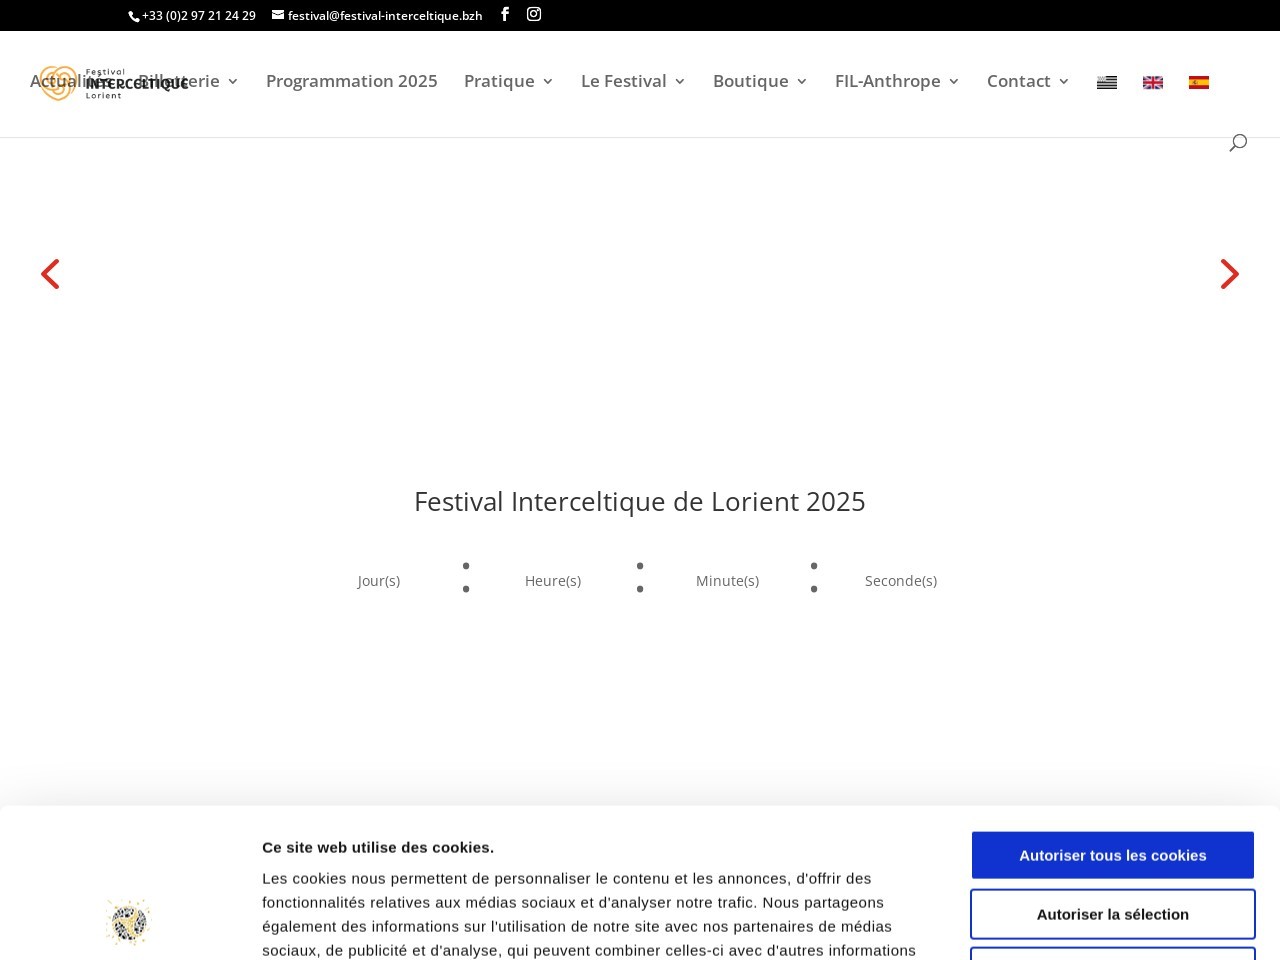Image resolution: width=1280 pixels, height=960 pixels.
Task: Open the Facebook page icon
Action: [x=505, y=14]
